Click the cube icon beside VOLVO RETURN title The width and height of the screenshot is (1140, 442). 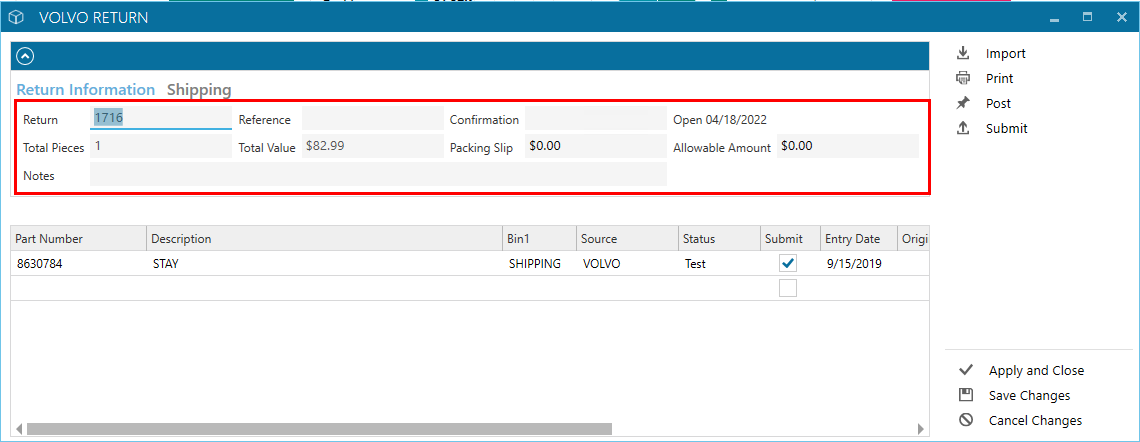point(17,17)
